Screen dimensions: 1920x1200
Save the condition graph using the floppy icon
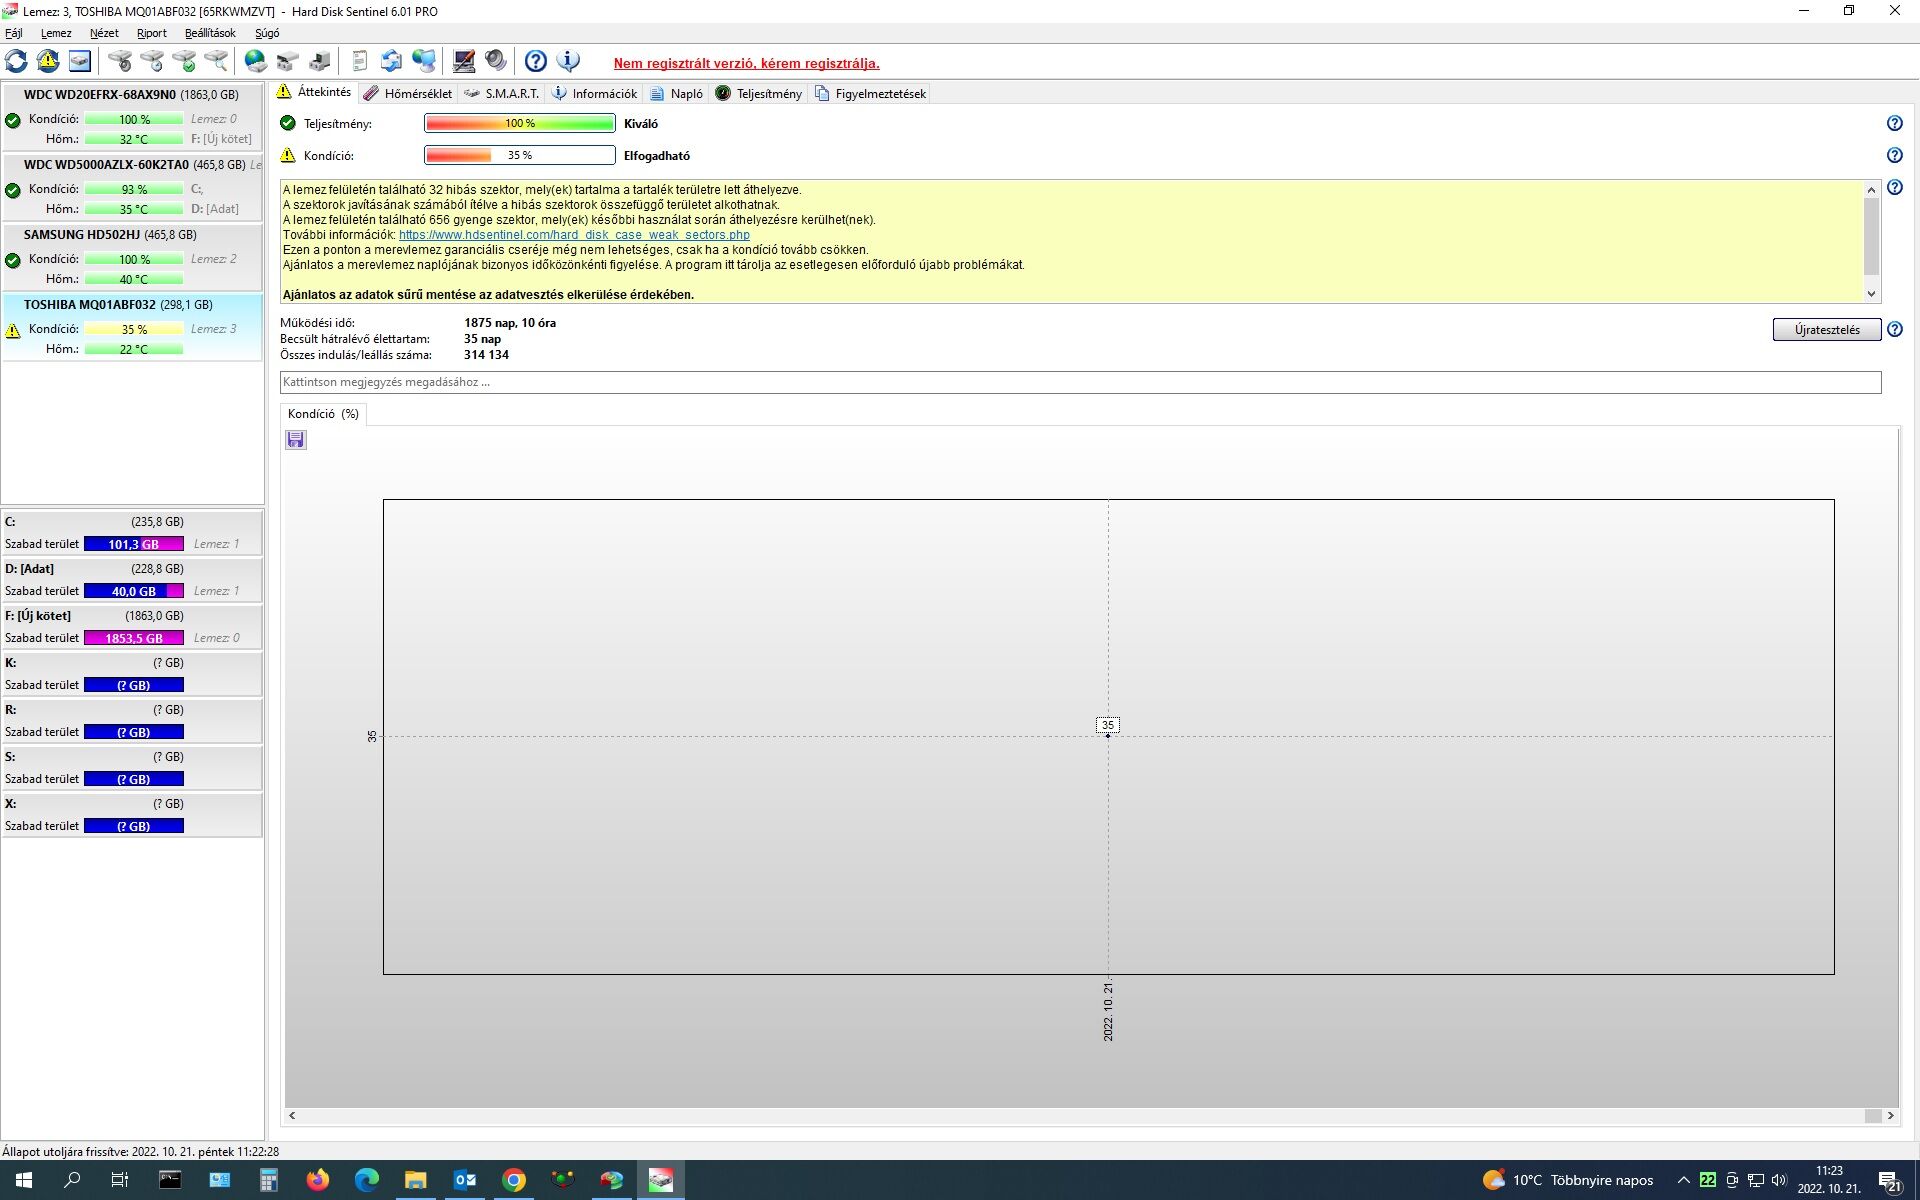pyautogui.click(x=295, y=440)
